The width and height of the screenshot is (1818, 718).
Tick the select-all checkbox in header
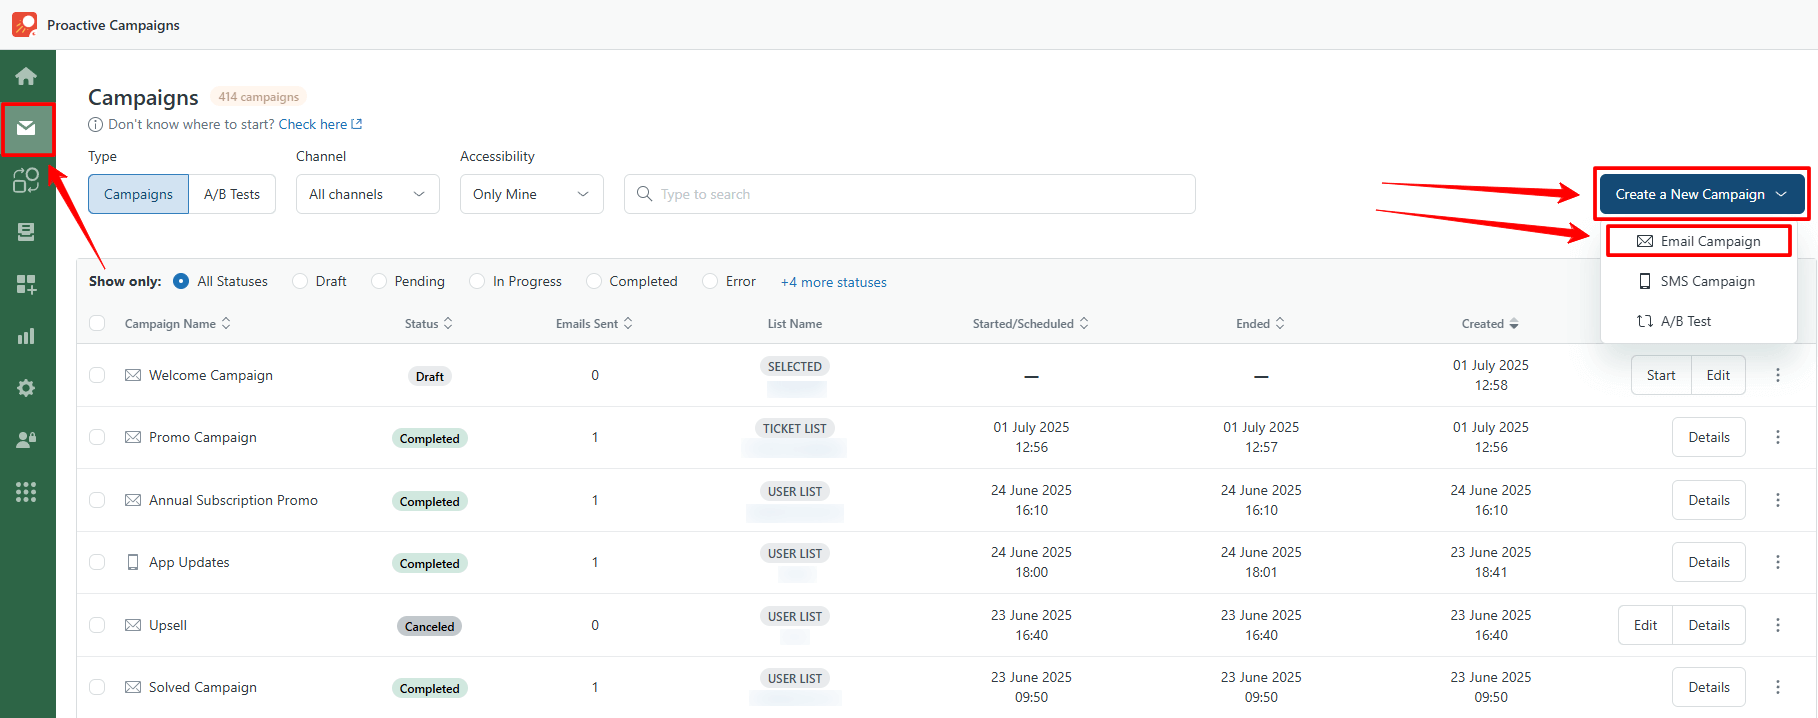[x=97, y=323]
